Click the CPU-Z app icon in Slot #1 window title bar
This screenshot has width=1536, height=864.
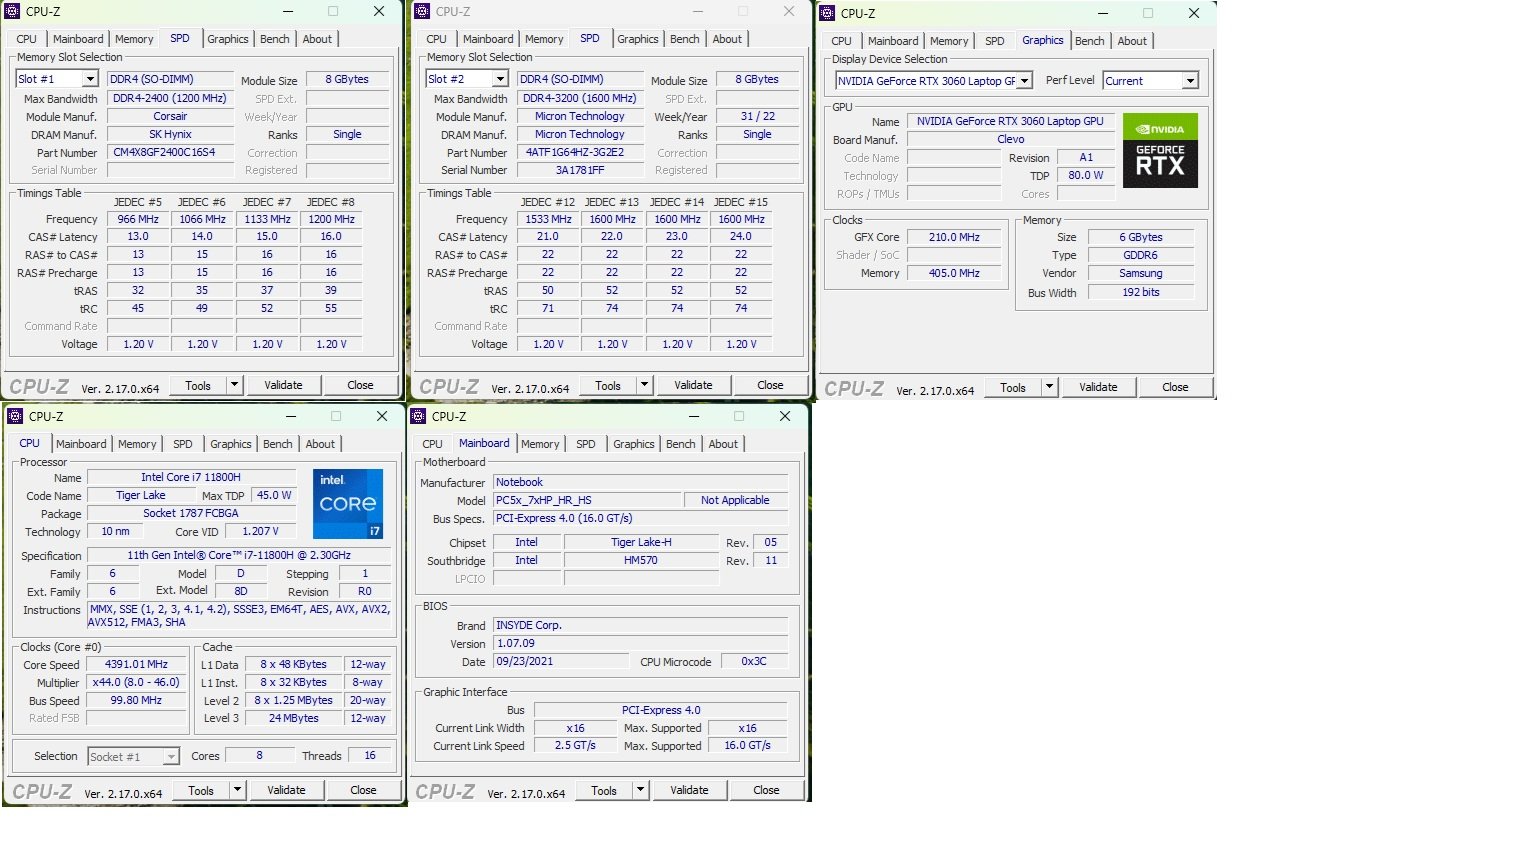(x=13, y=12)
